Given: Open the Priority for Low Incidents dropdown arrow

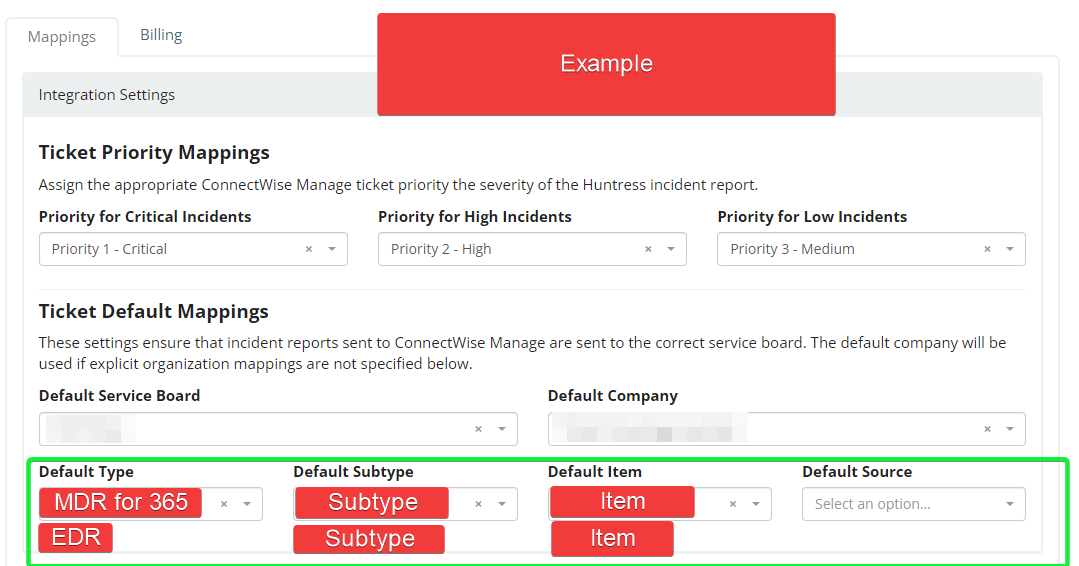Looking at the screenshot, I should (1010, 249).
